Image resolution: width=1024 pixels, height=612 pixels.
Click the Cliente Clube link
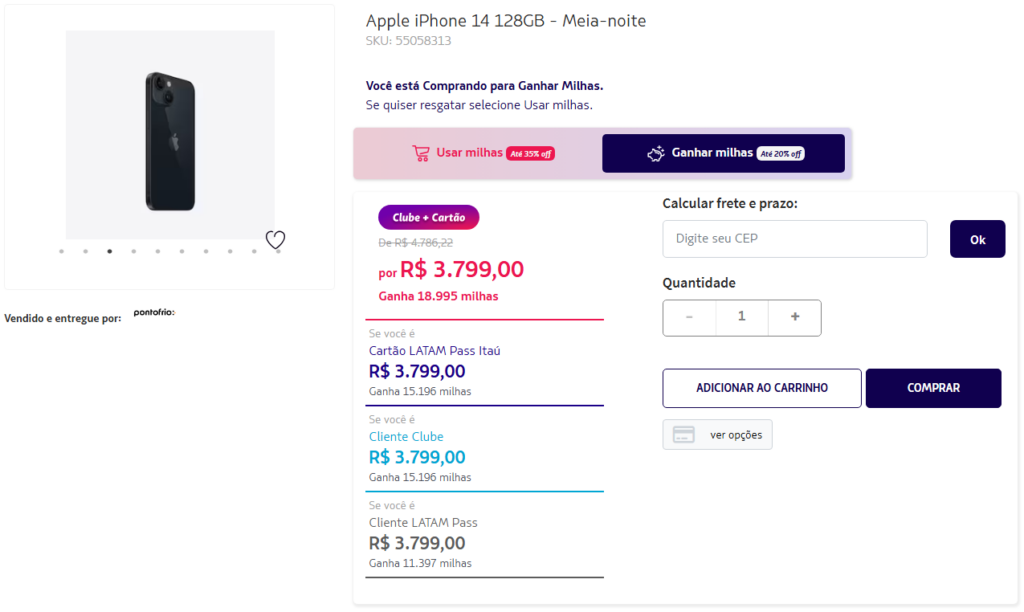tap(406, 437)
